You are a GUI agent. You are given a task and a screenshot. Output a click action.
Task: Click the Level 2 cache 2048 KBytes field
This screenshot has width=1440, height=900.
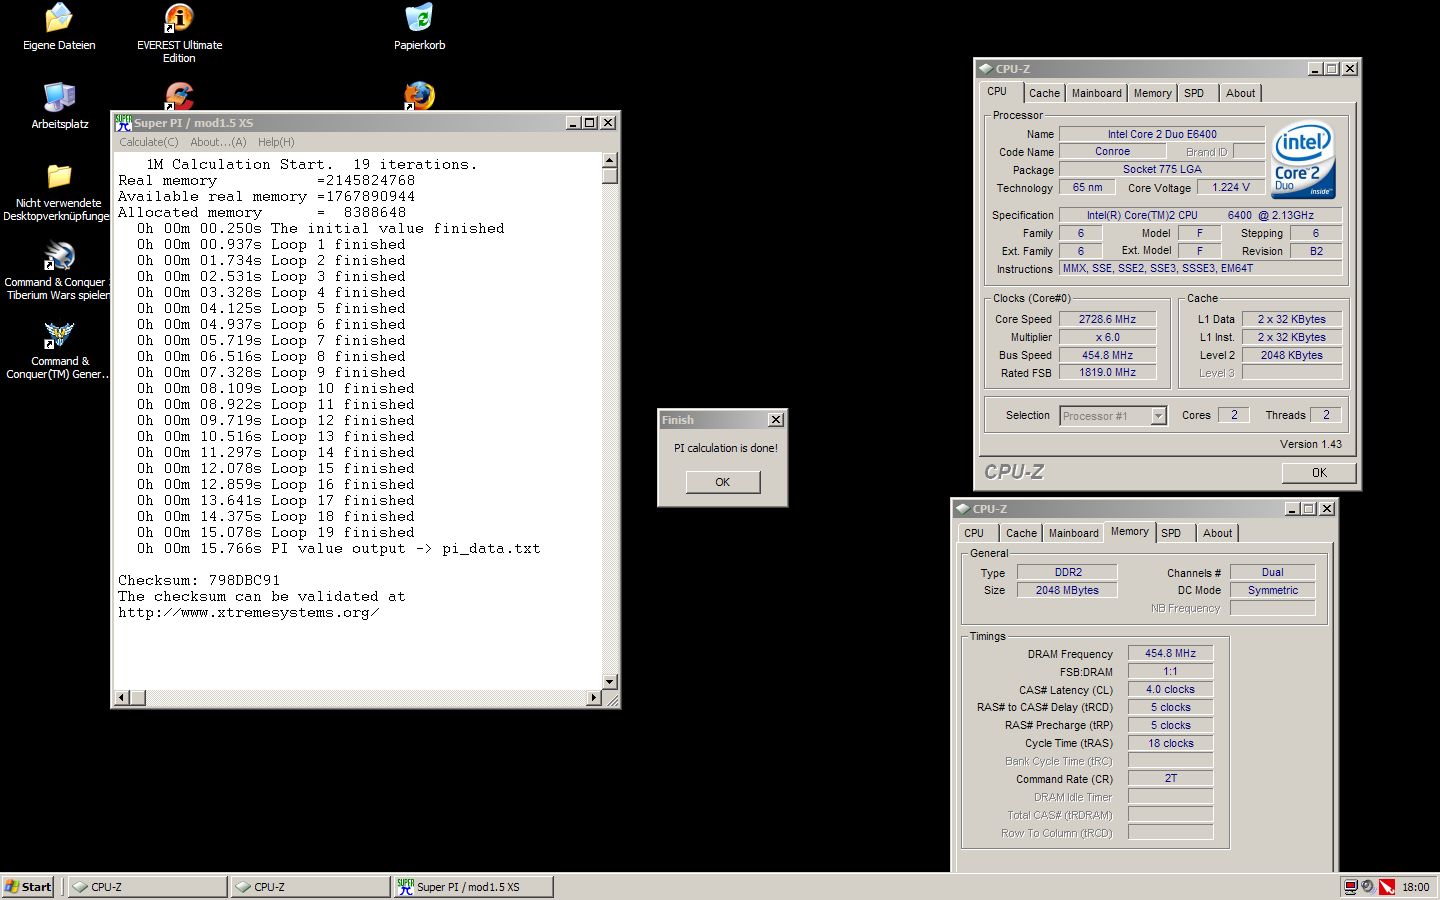(1291, 355)
